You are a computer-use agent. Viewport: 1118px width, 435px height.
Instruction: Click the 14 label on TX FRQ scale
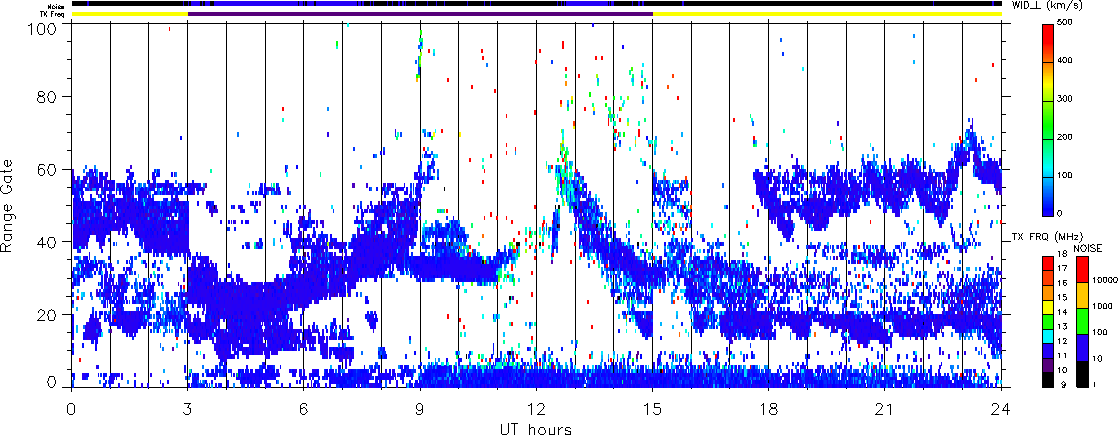click(1062, 312)
